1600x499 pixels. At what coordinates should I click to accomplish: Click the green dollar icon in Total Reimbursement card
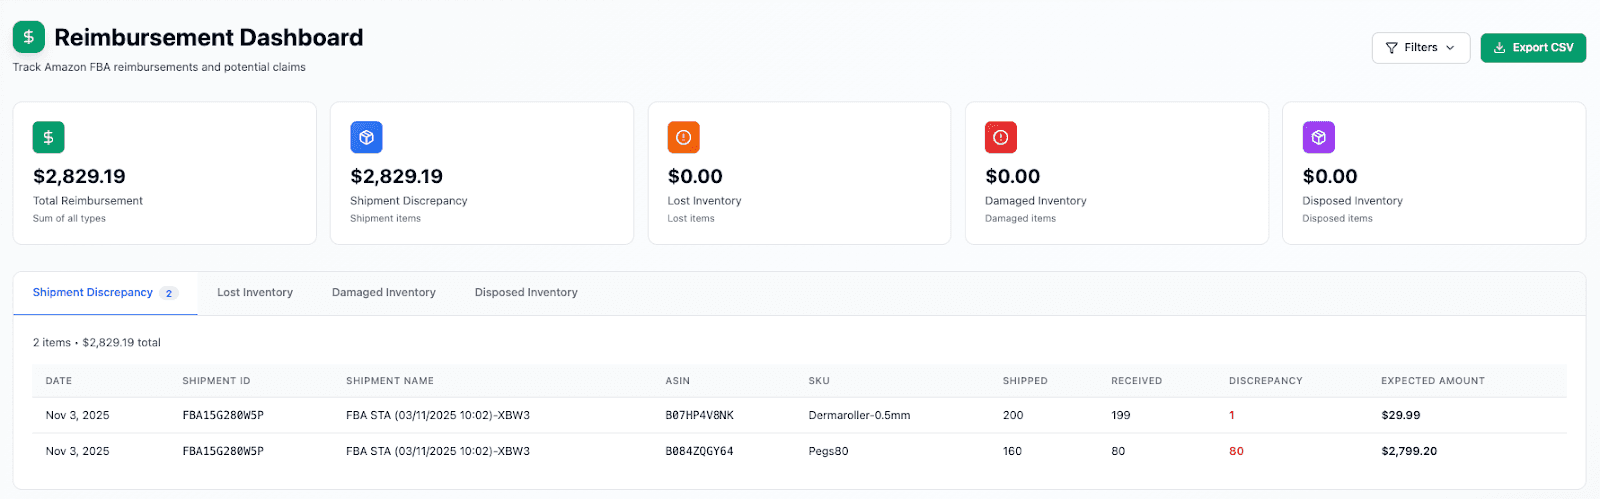48,137
